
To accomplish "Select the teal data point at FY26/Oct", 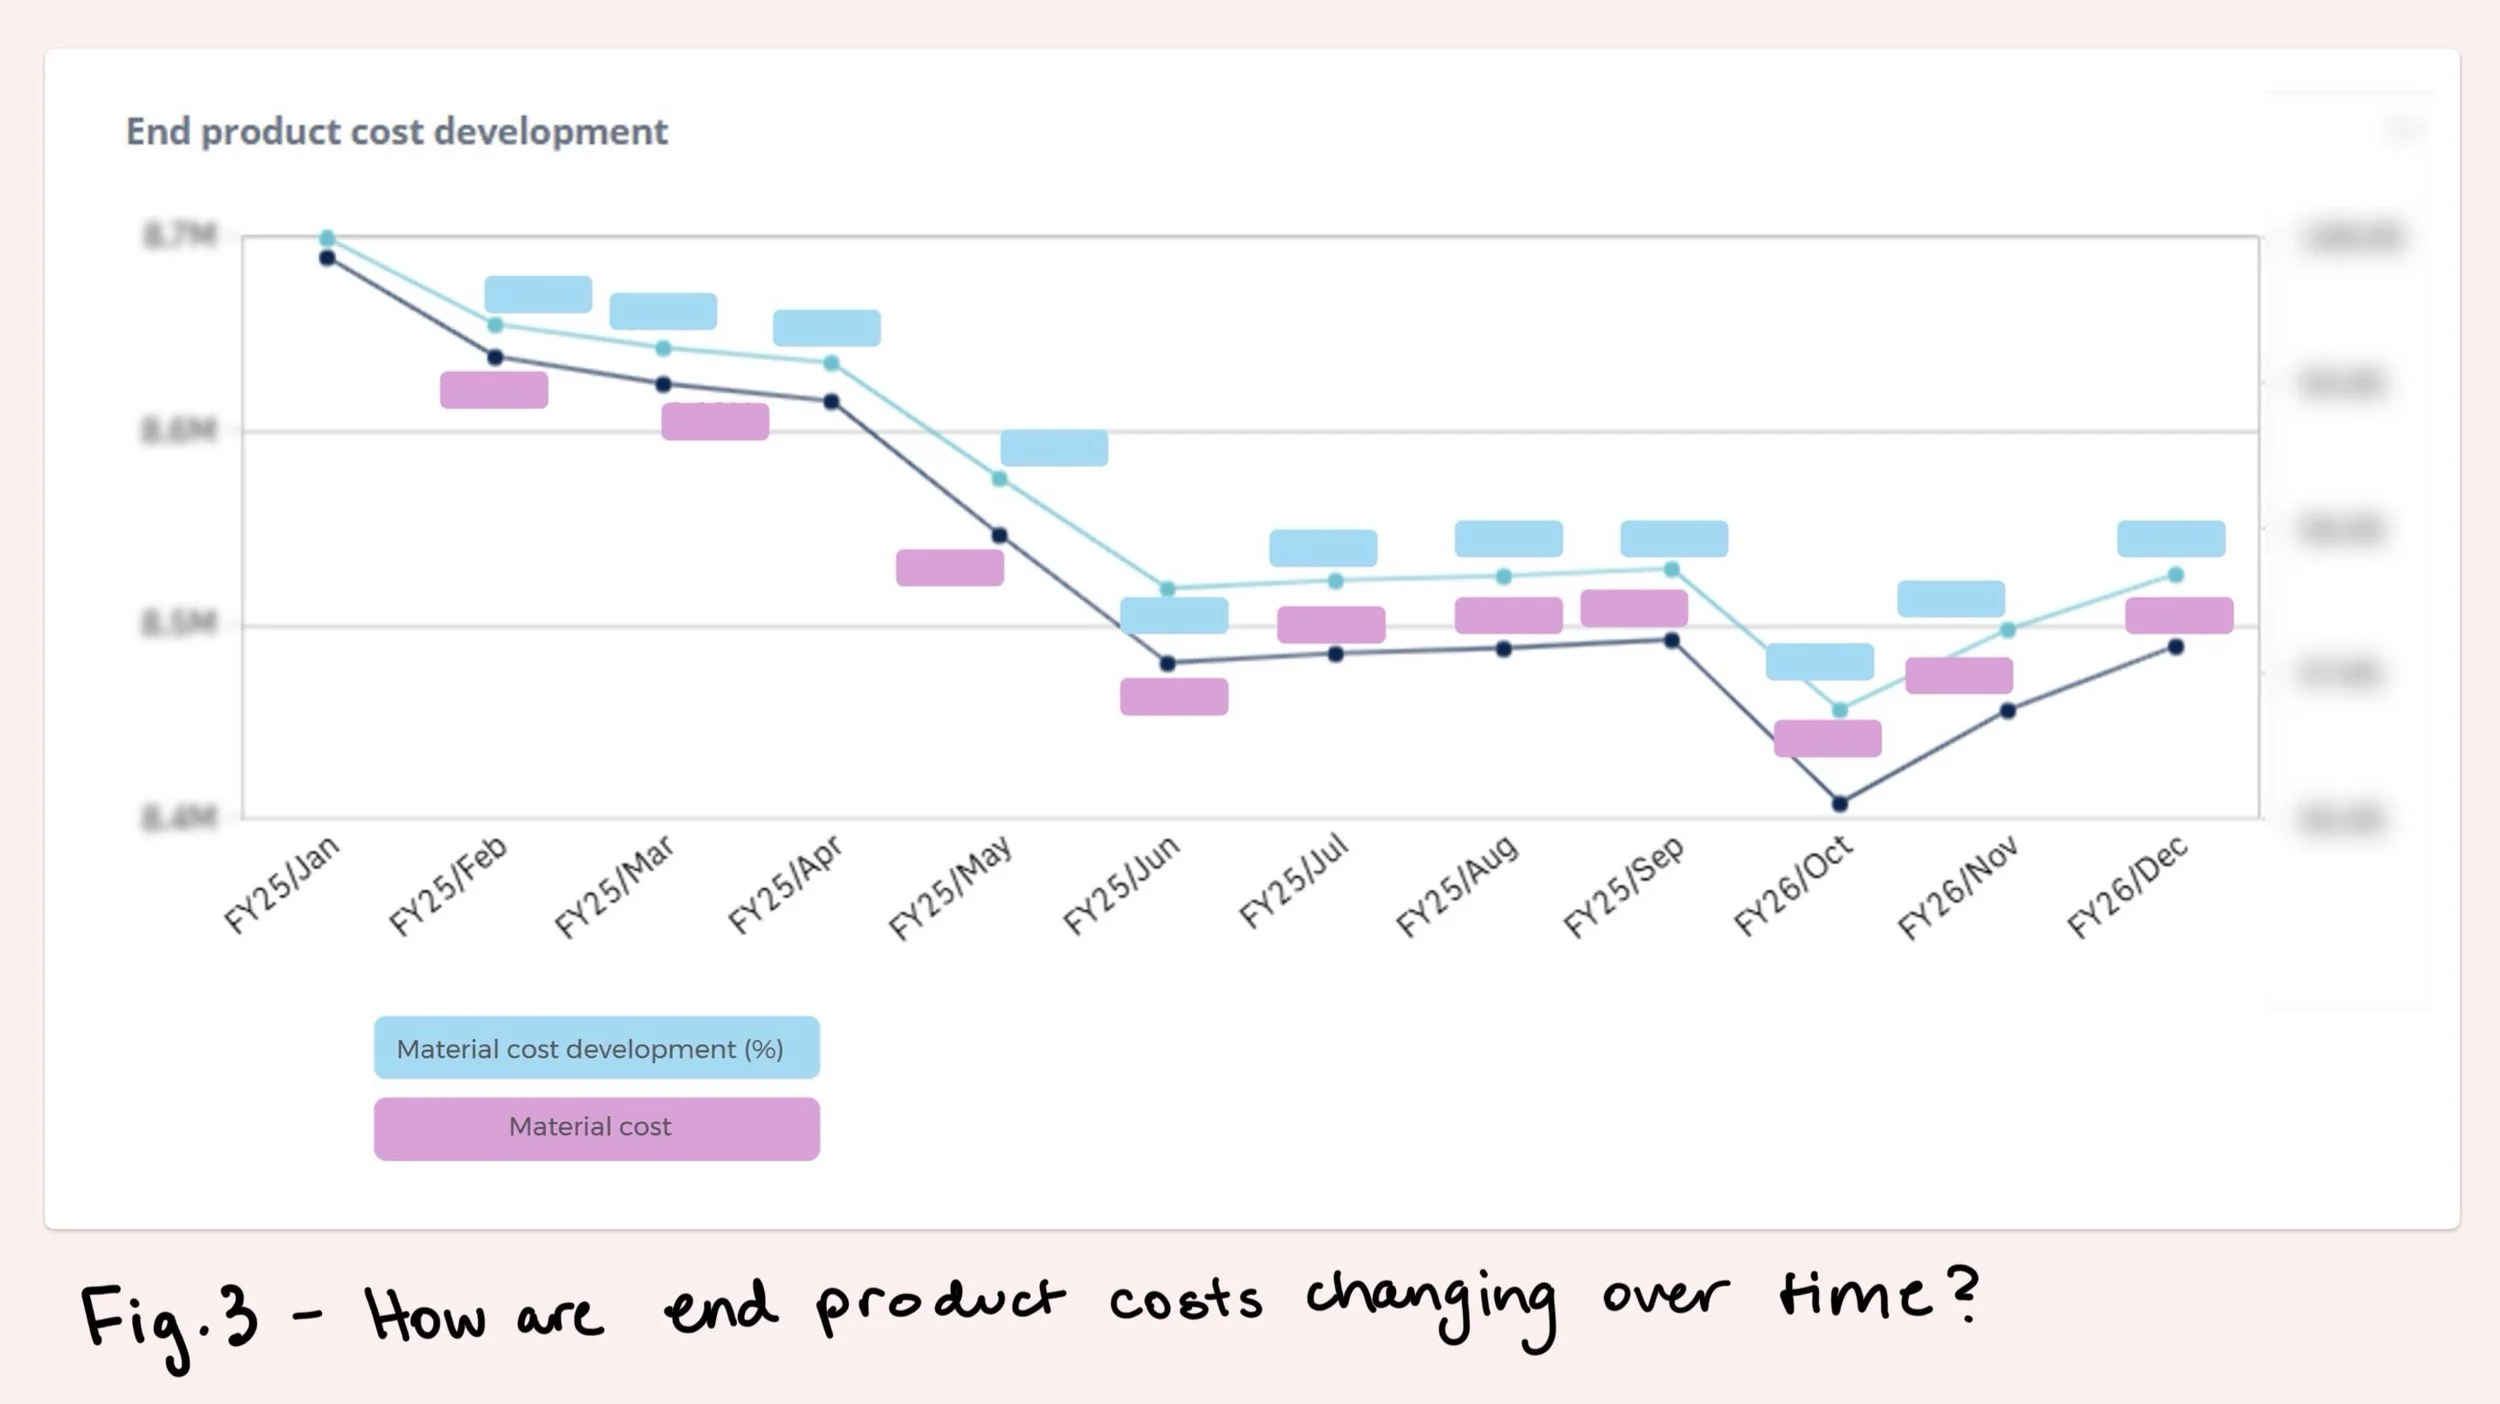I will click(1839, 710).
